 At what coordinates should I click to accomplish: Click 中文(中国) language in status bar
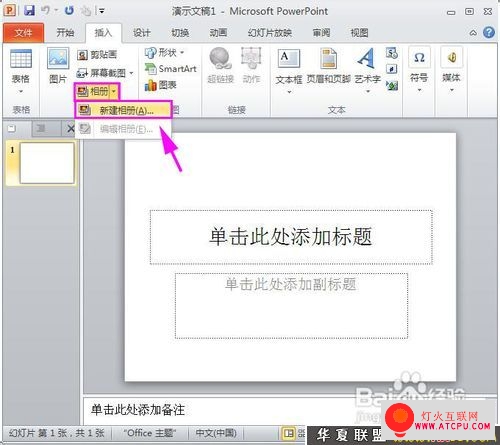pos(216,433)
